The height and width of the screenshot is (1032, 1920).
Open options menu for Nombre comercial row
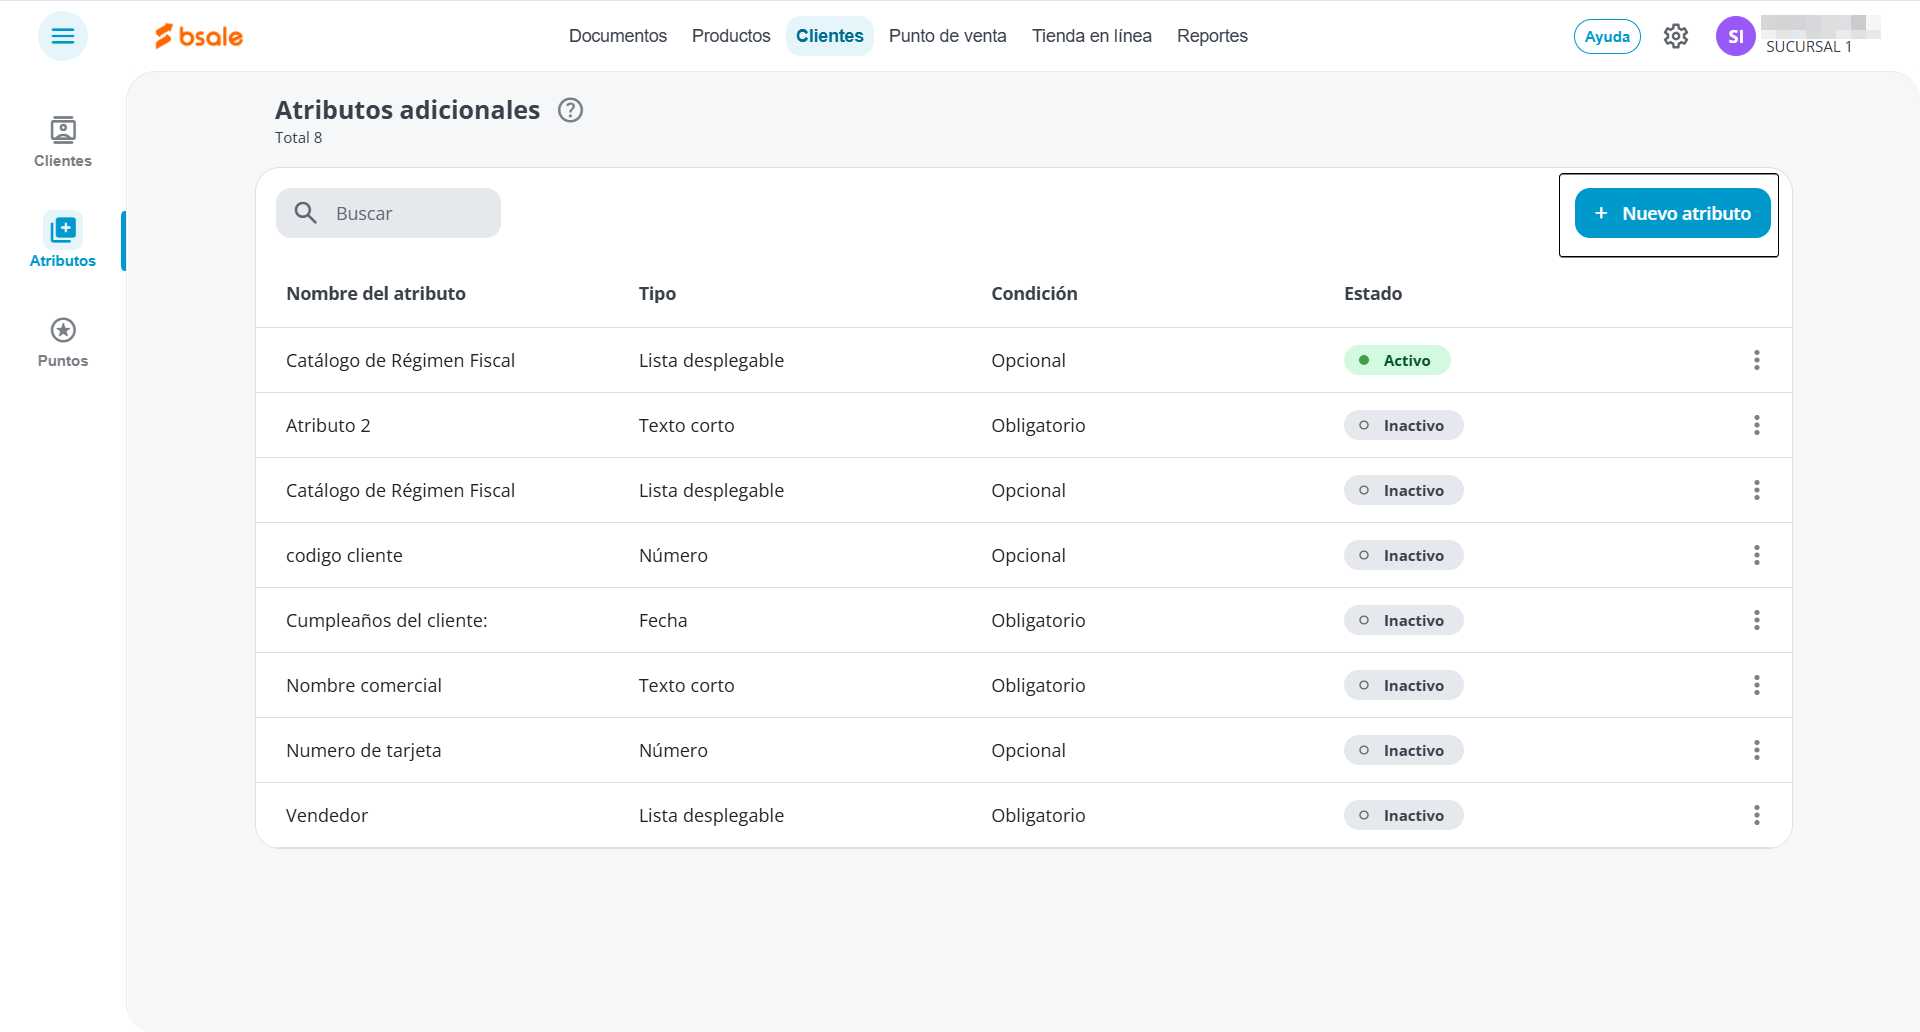(1757, 685)
